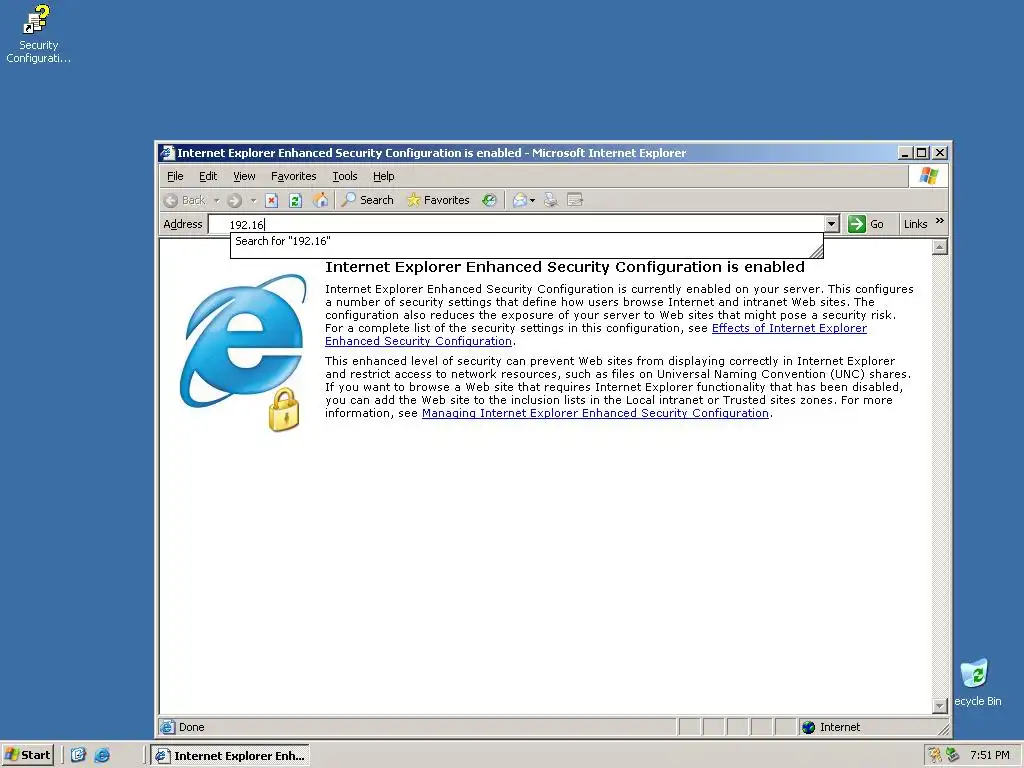Click the Internet Explorer taskbar button
1024x768 pixels.
pos(230,756)
